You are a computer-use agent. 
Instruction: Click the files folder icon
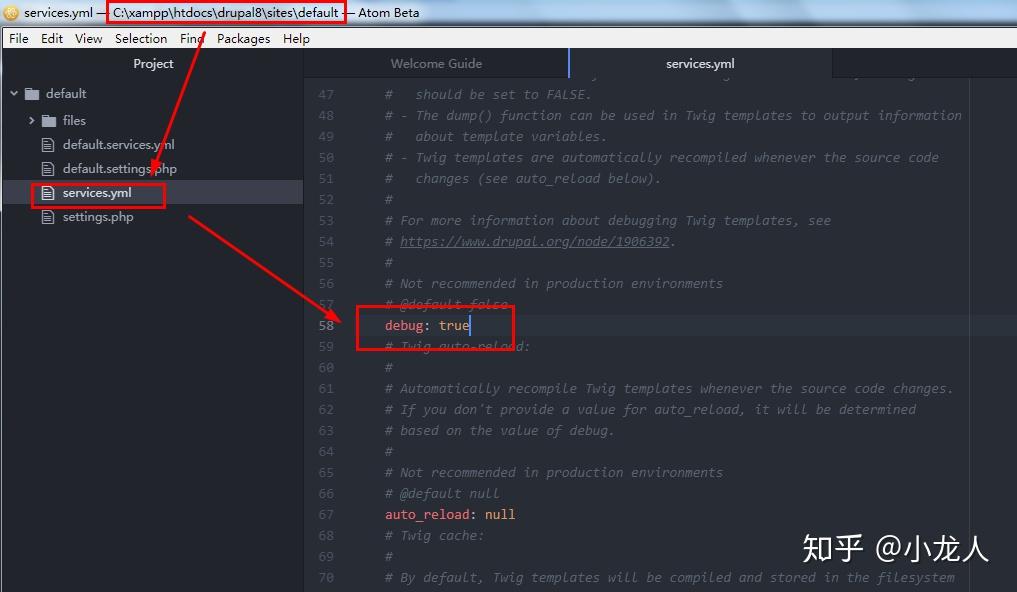point(49,121)
